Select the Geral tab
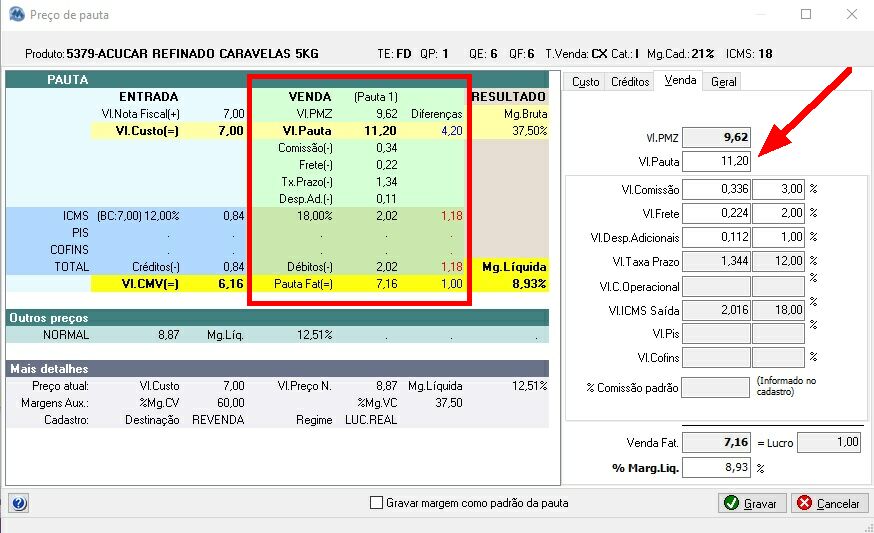The height and width of the screenshot is (533, 874). (x=724, y=82)
